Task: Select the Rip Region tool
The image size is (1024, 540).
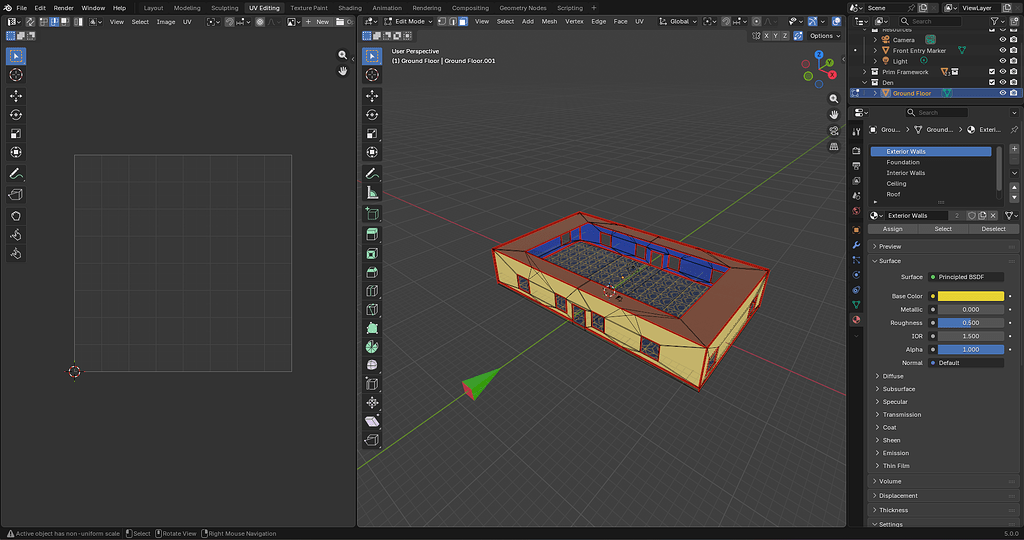Action: click(372, 440)
